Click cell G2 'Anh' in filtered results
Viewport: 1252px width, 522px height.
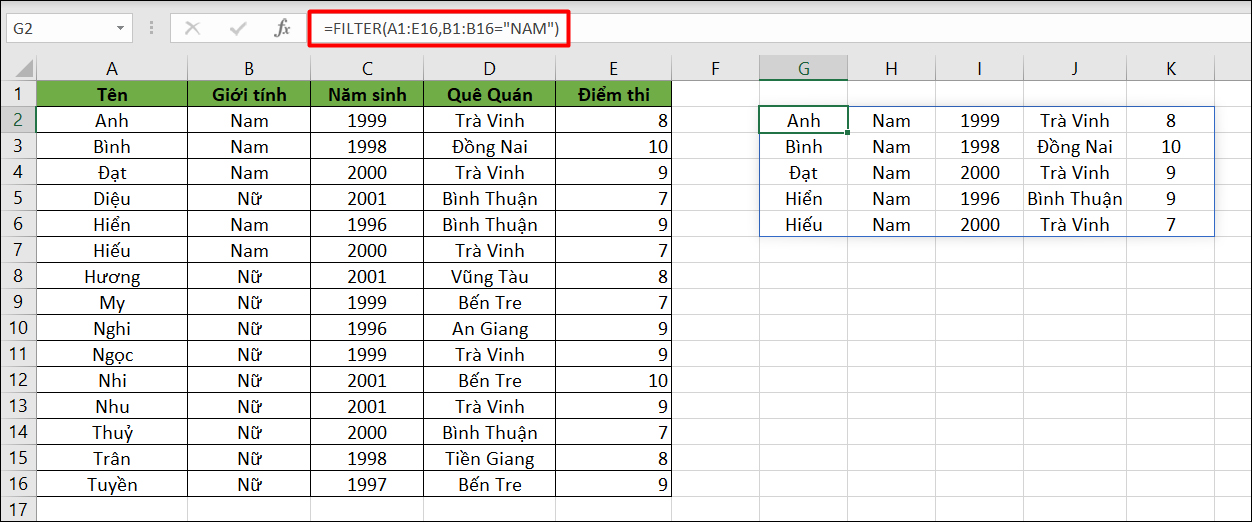[804, 120]
